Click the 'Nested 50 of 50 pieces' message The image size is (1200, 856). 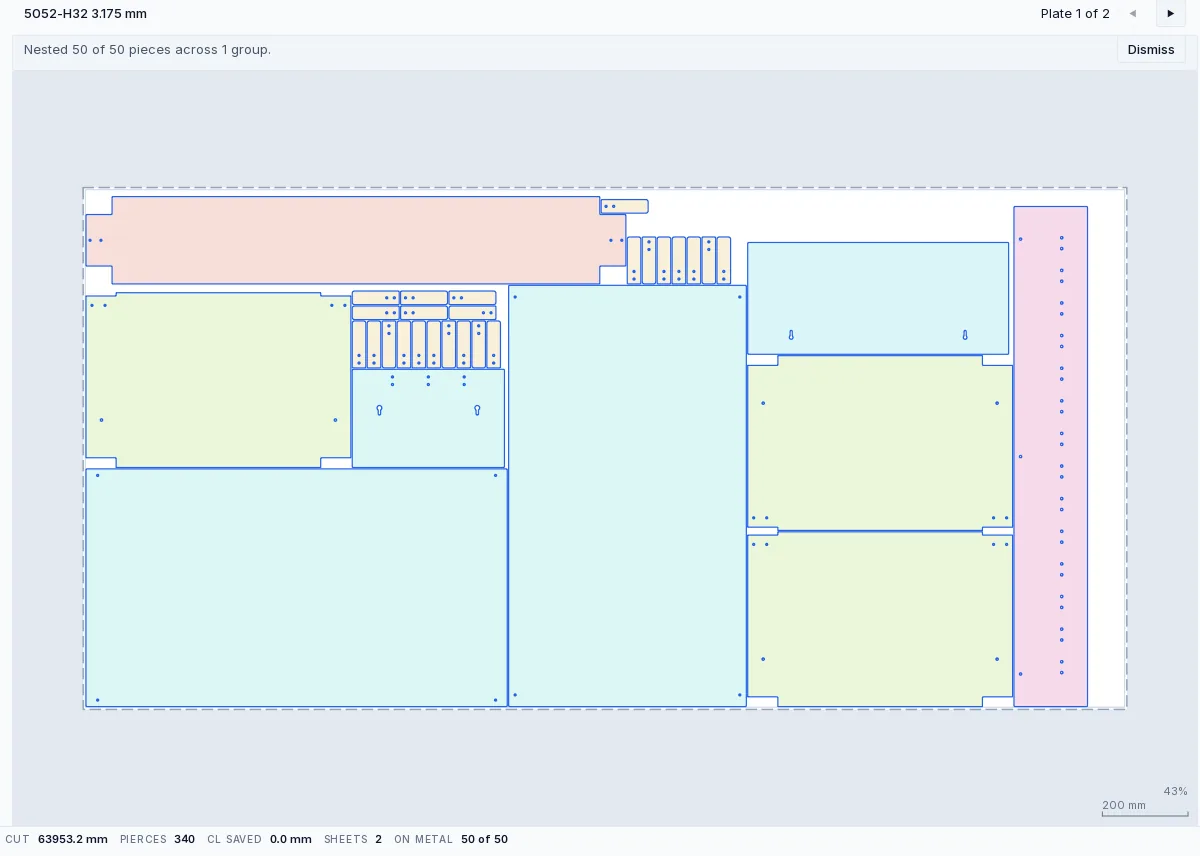point(147,50)
